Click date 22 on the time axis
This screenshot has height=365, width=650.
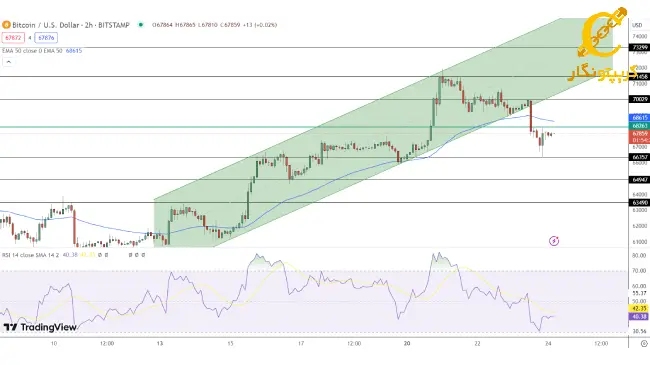coord(478,343)
